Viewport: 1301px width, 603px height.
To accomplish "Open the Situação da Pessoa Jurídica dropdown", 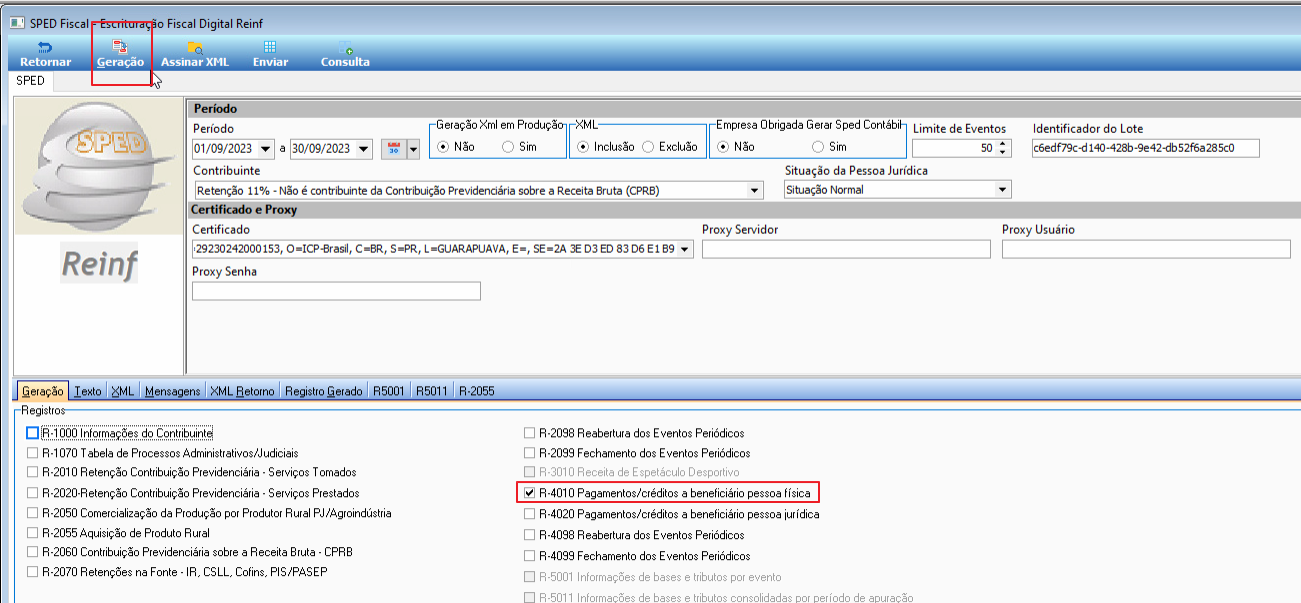I will coord(1003,190).
